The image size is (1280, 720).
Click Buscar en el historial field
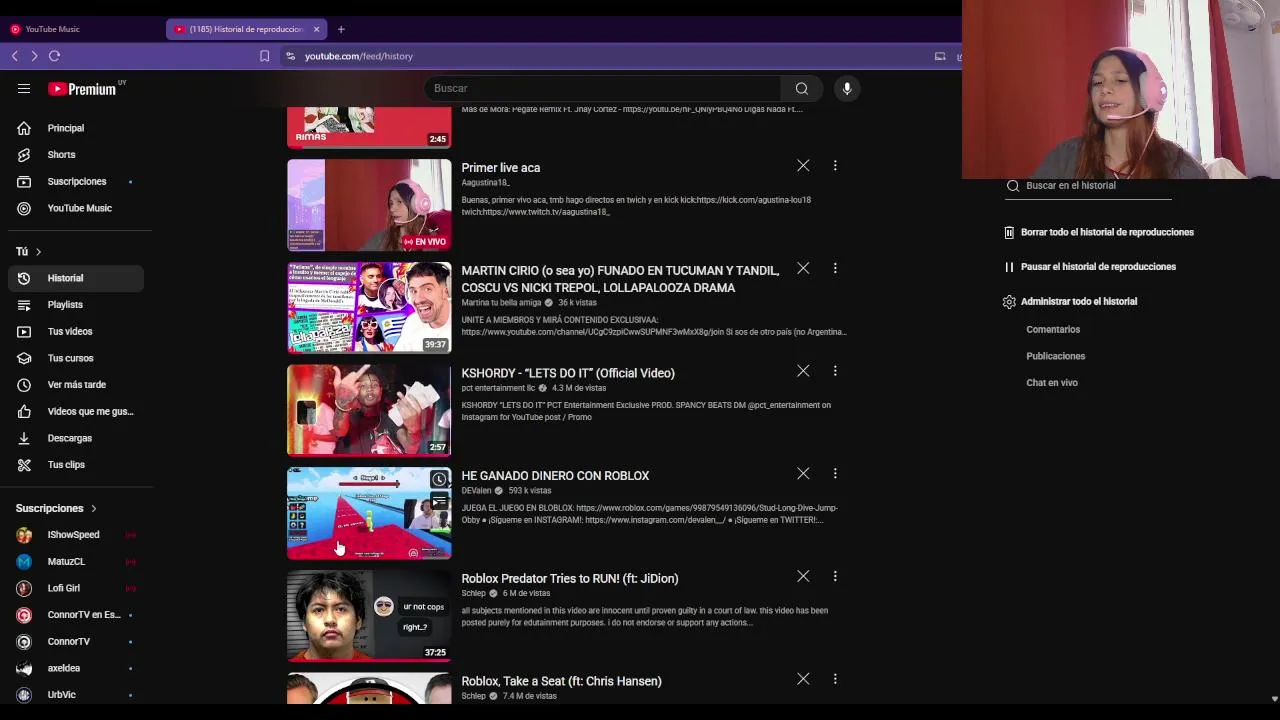tap(1088, 186)
